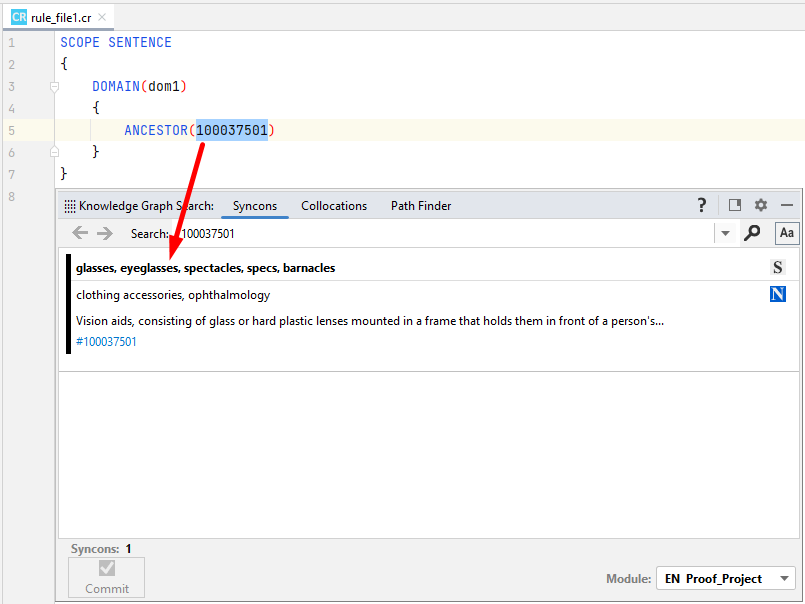805x604 pixels.
Task: Toggle the Aa match case option
Action: [787, 233]
